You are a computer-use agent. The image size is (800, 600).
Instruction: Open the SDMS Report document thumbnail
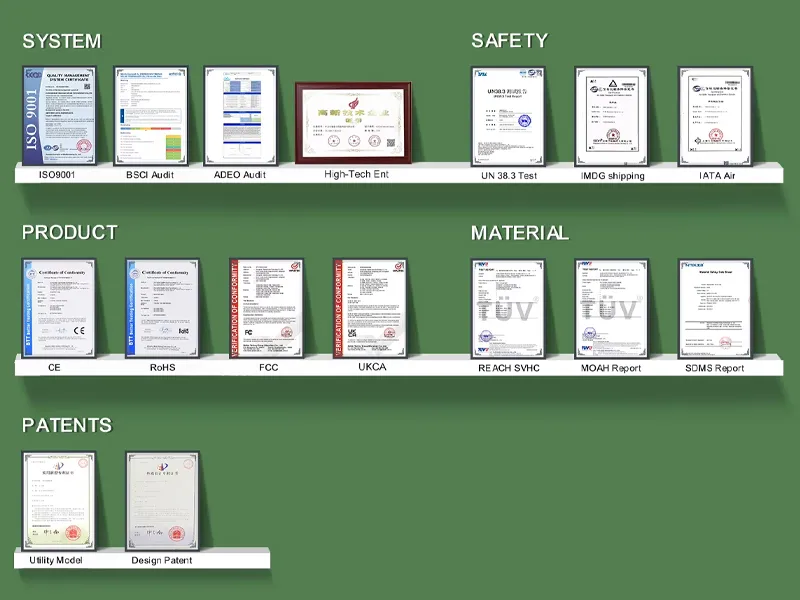715,309
